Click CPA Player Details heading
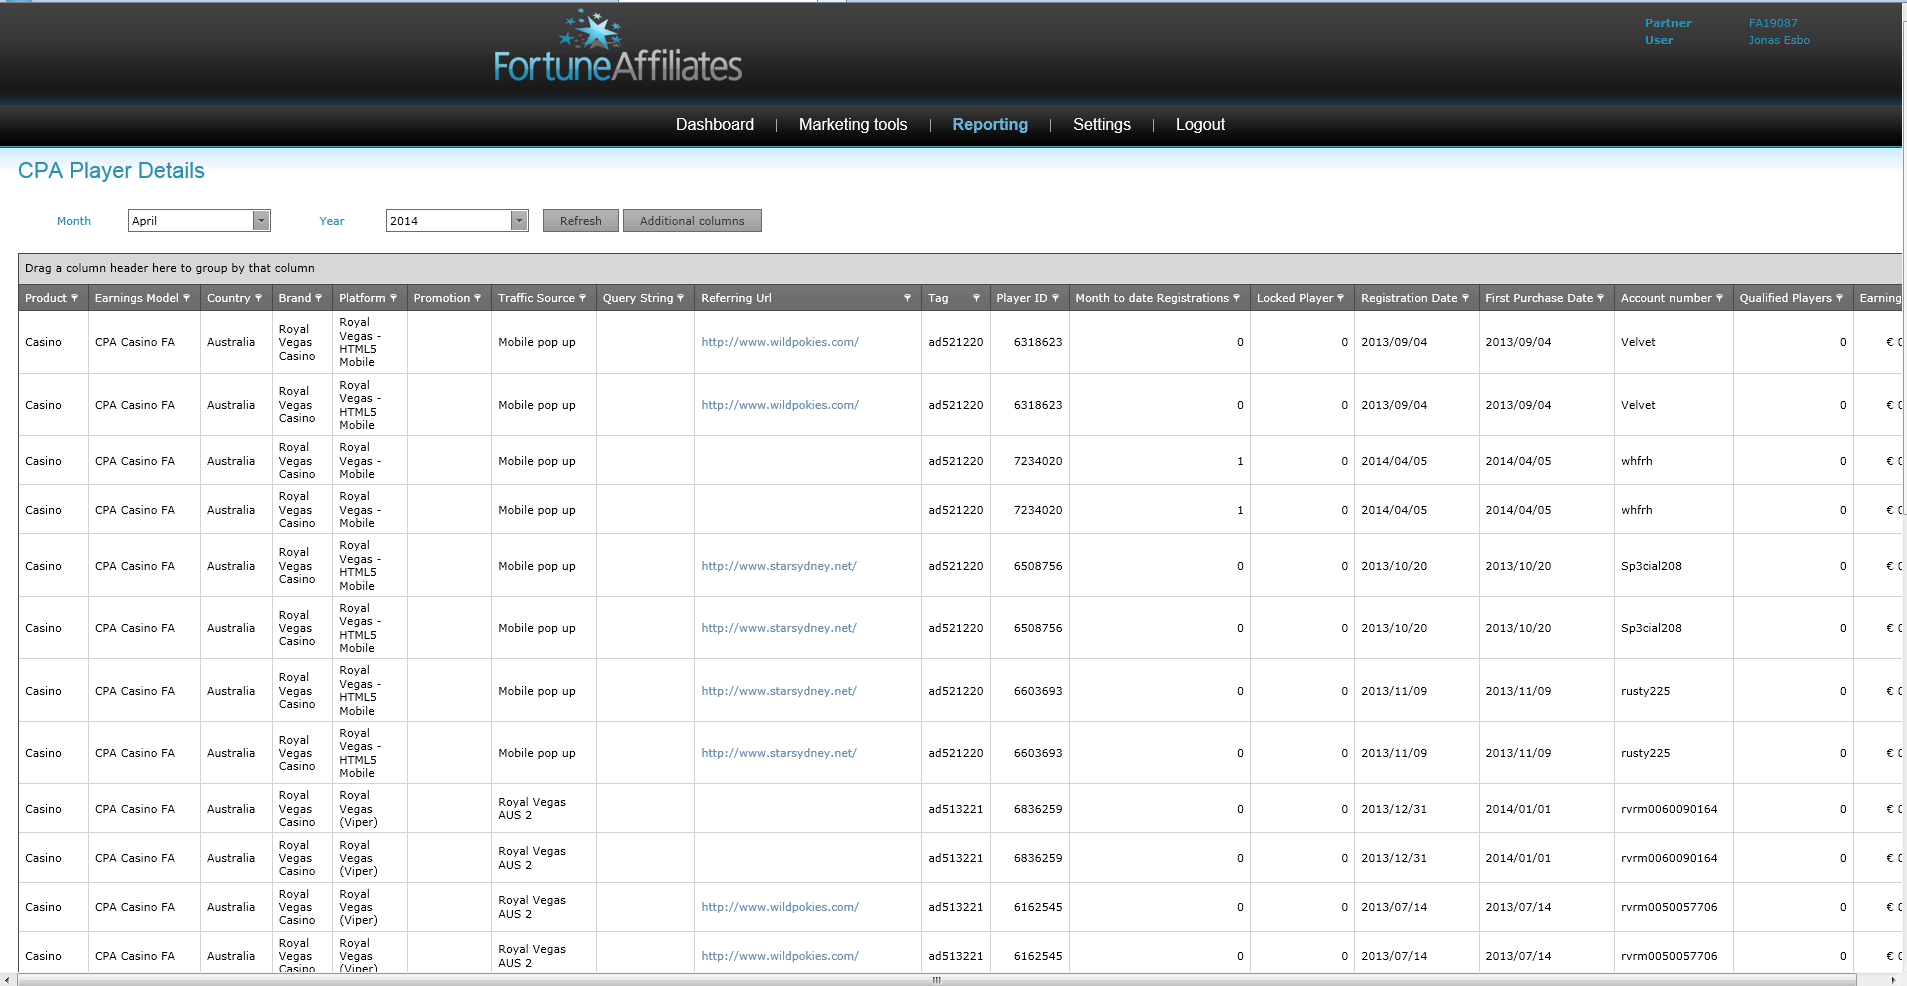The image size is (1907, 986). coord(111,171)
